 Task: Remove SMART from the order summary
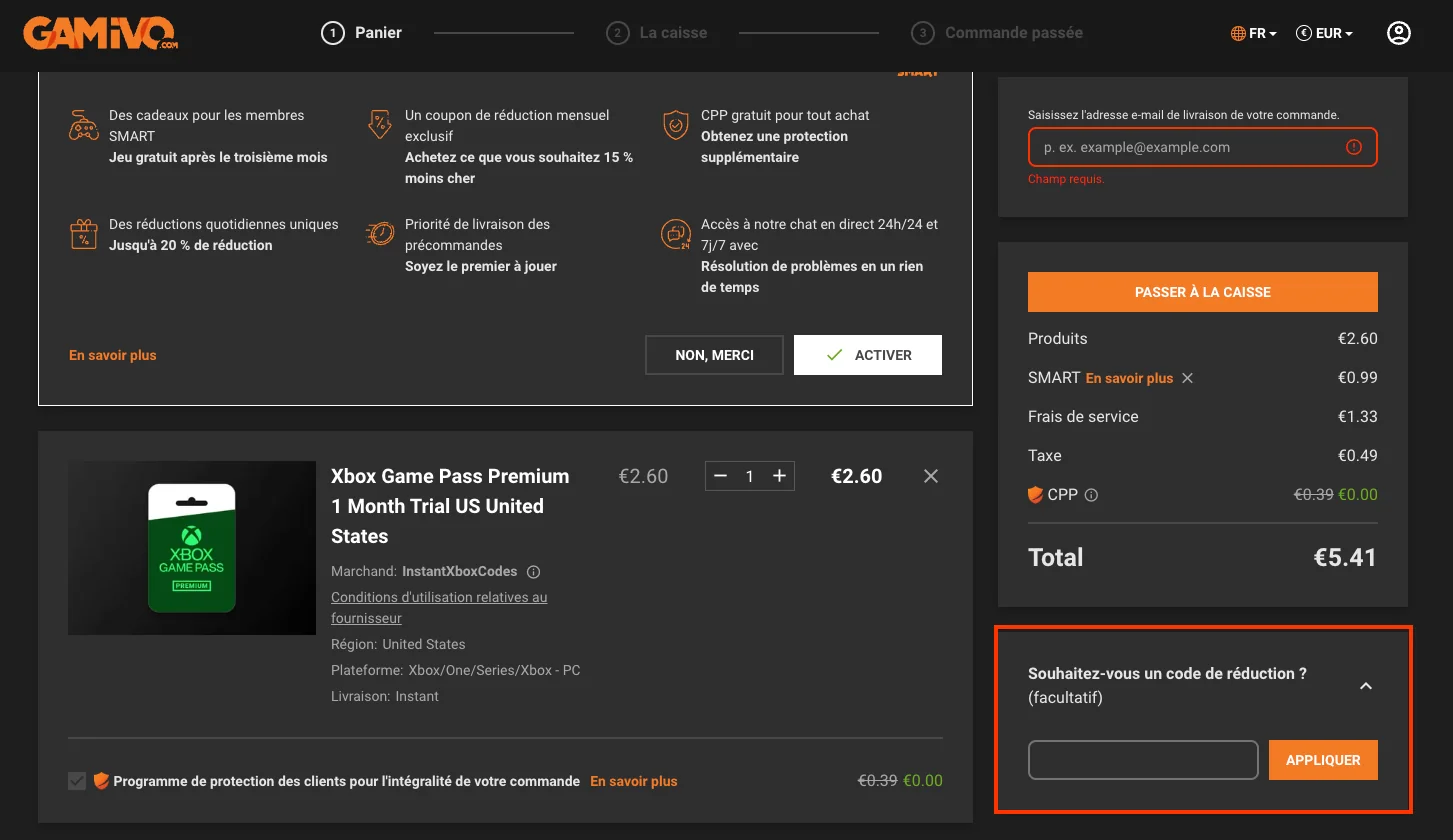click(x=1187, y=378)
